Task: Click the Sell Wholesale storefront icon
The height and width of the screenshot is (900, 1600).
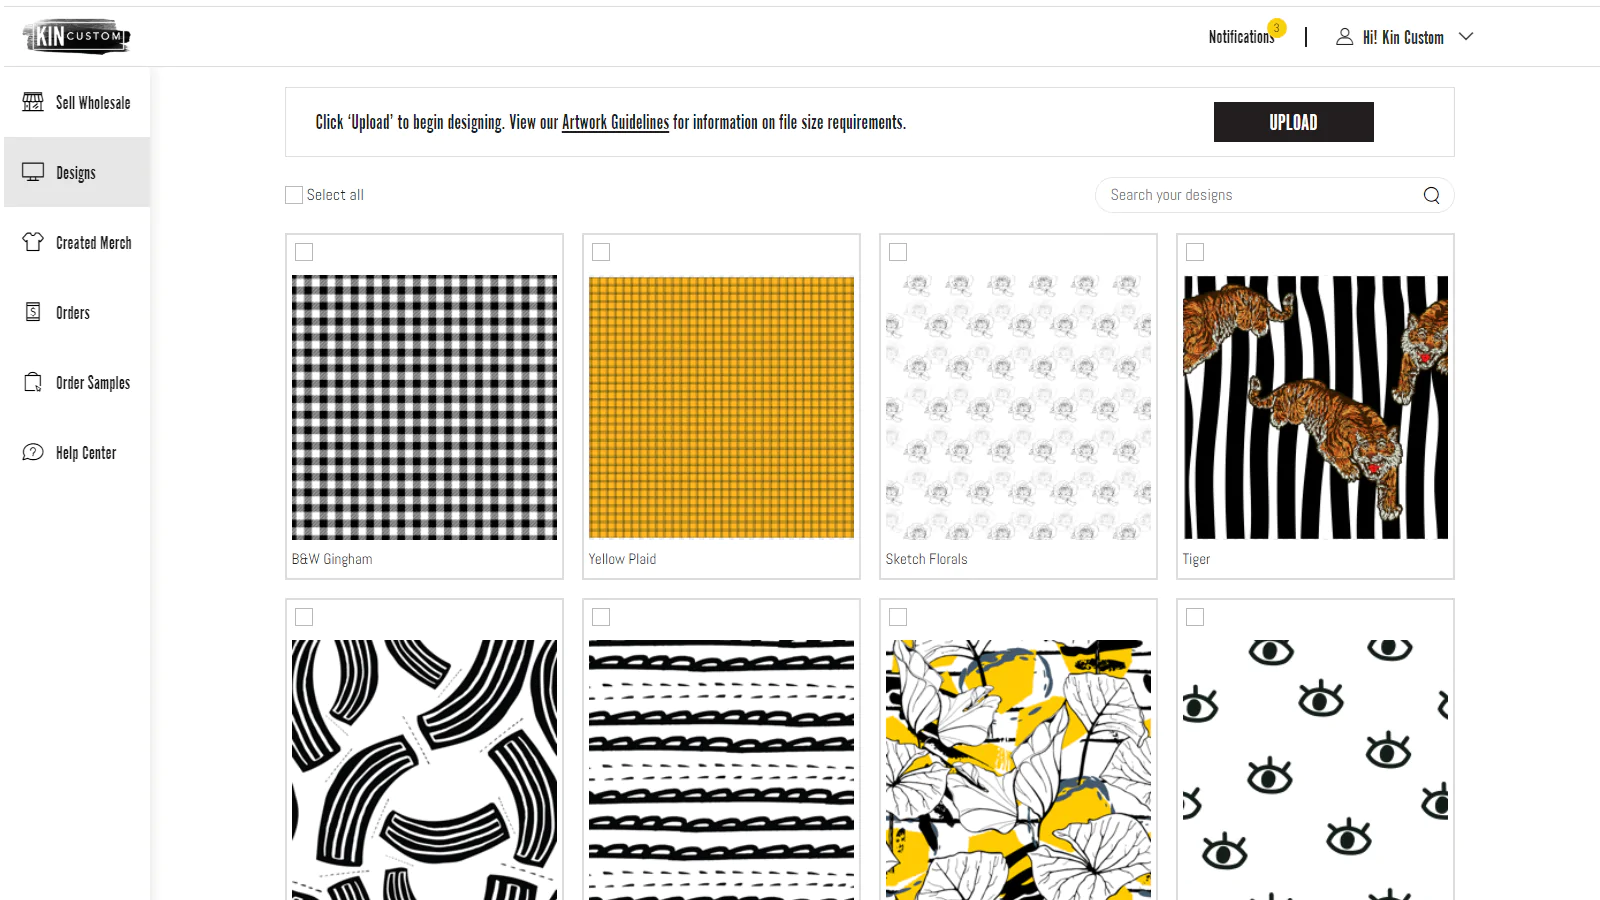Action: [x=33, y=102]
